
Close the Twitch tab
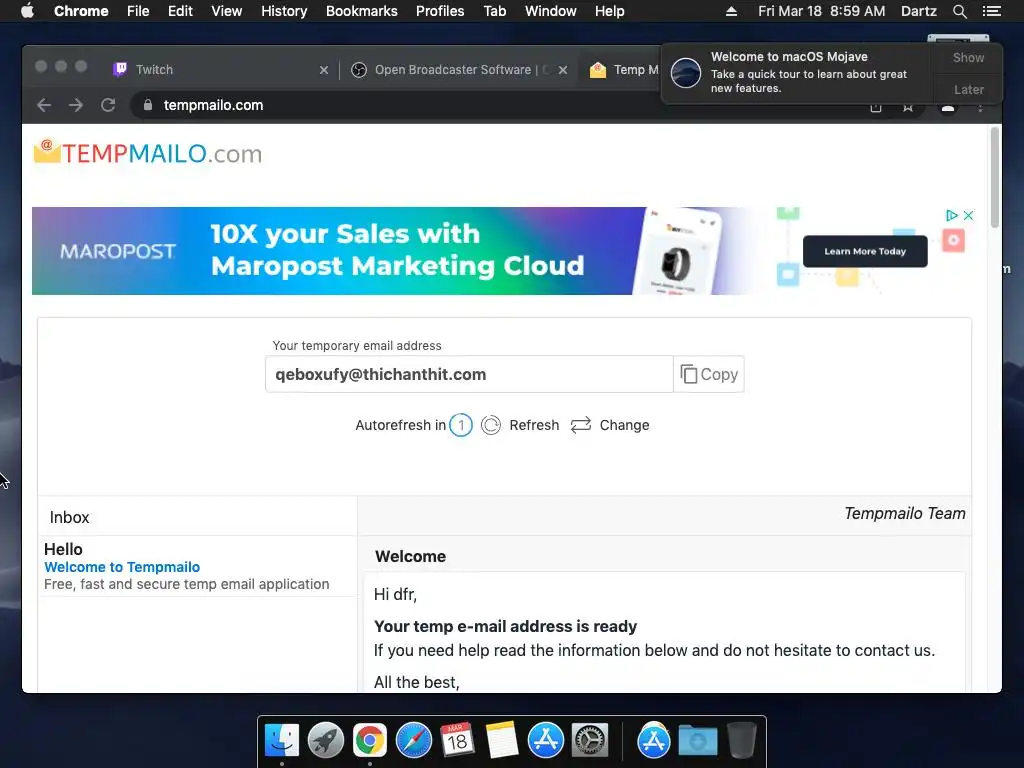(x=323, y=70)
